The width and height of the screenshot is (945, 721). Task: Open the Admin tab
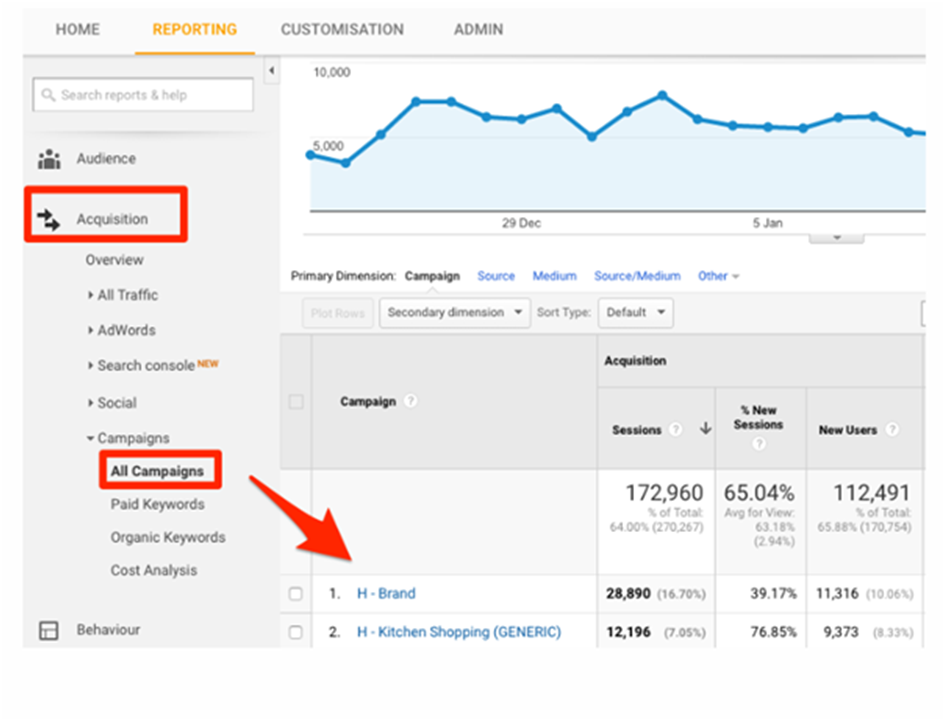tap(479, 29)
